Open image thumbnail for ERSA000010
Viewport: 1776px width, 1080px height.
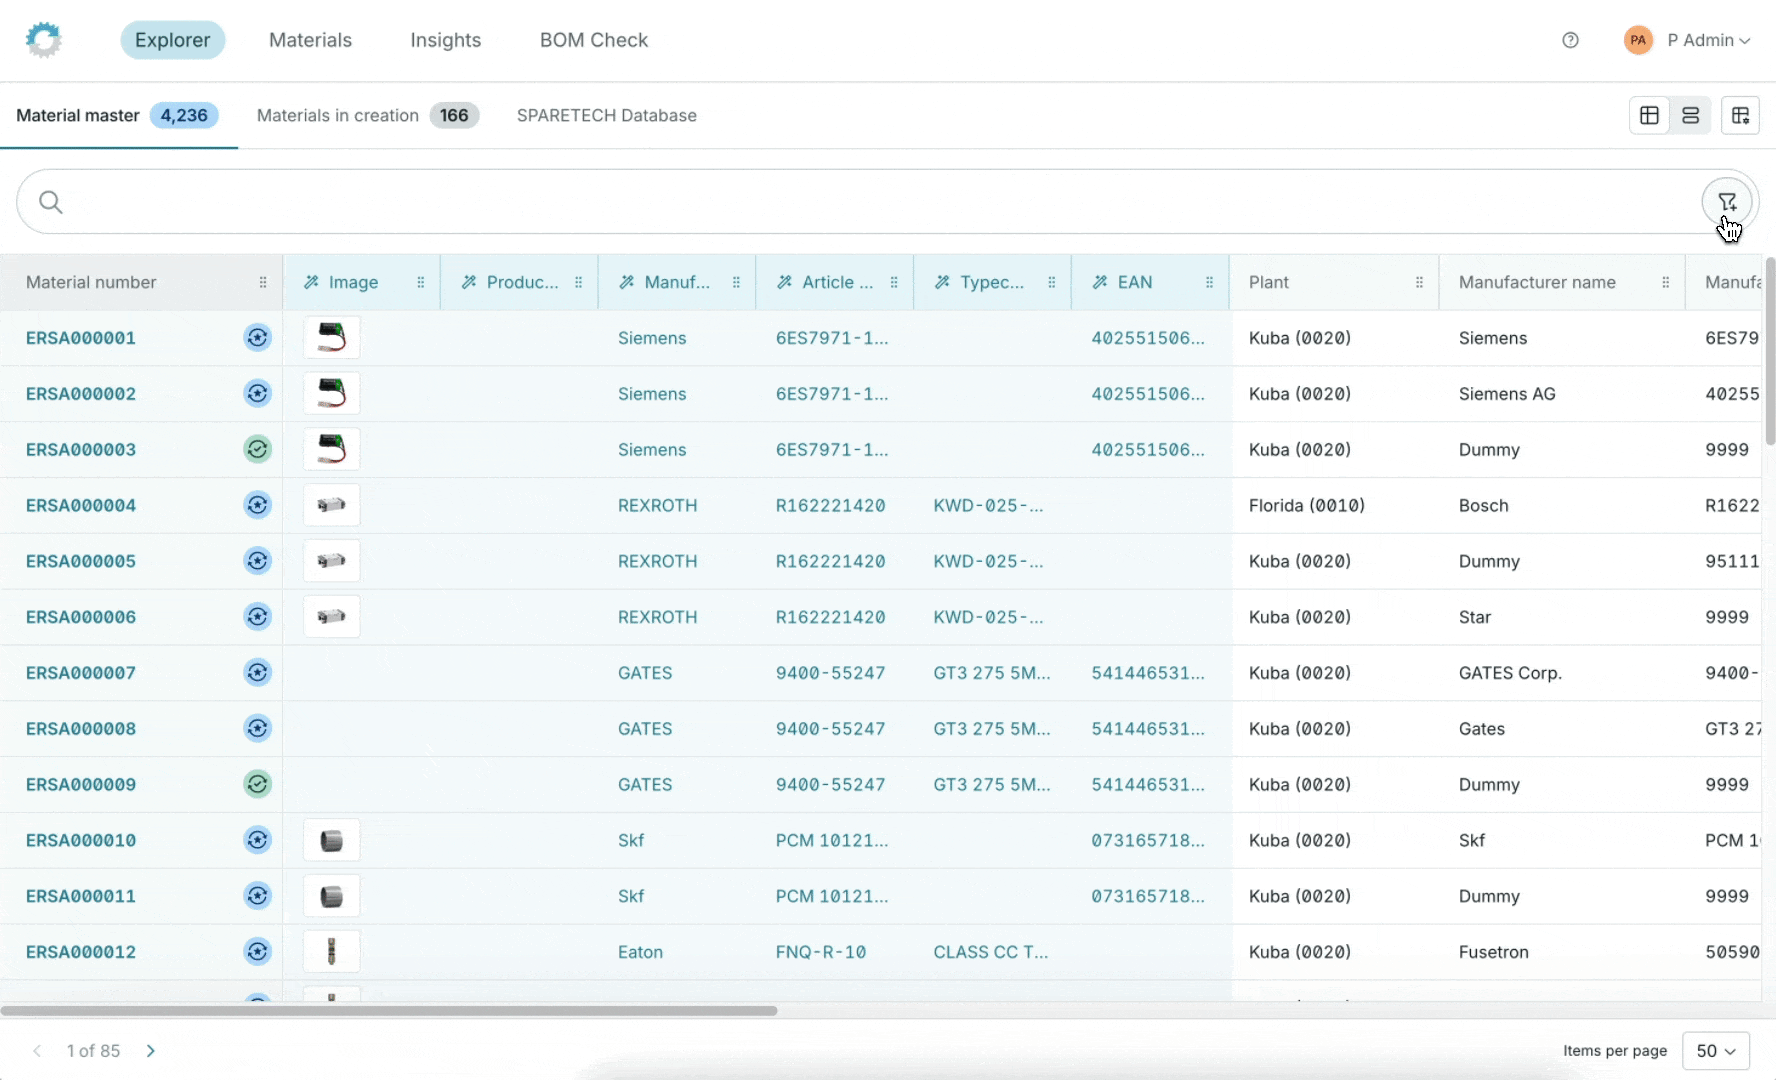(332, 840)
